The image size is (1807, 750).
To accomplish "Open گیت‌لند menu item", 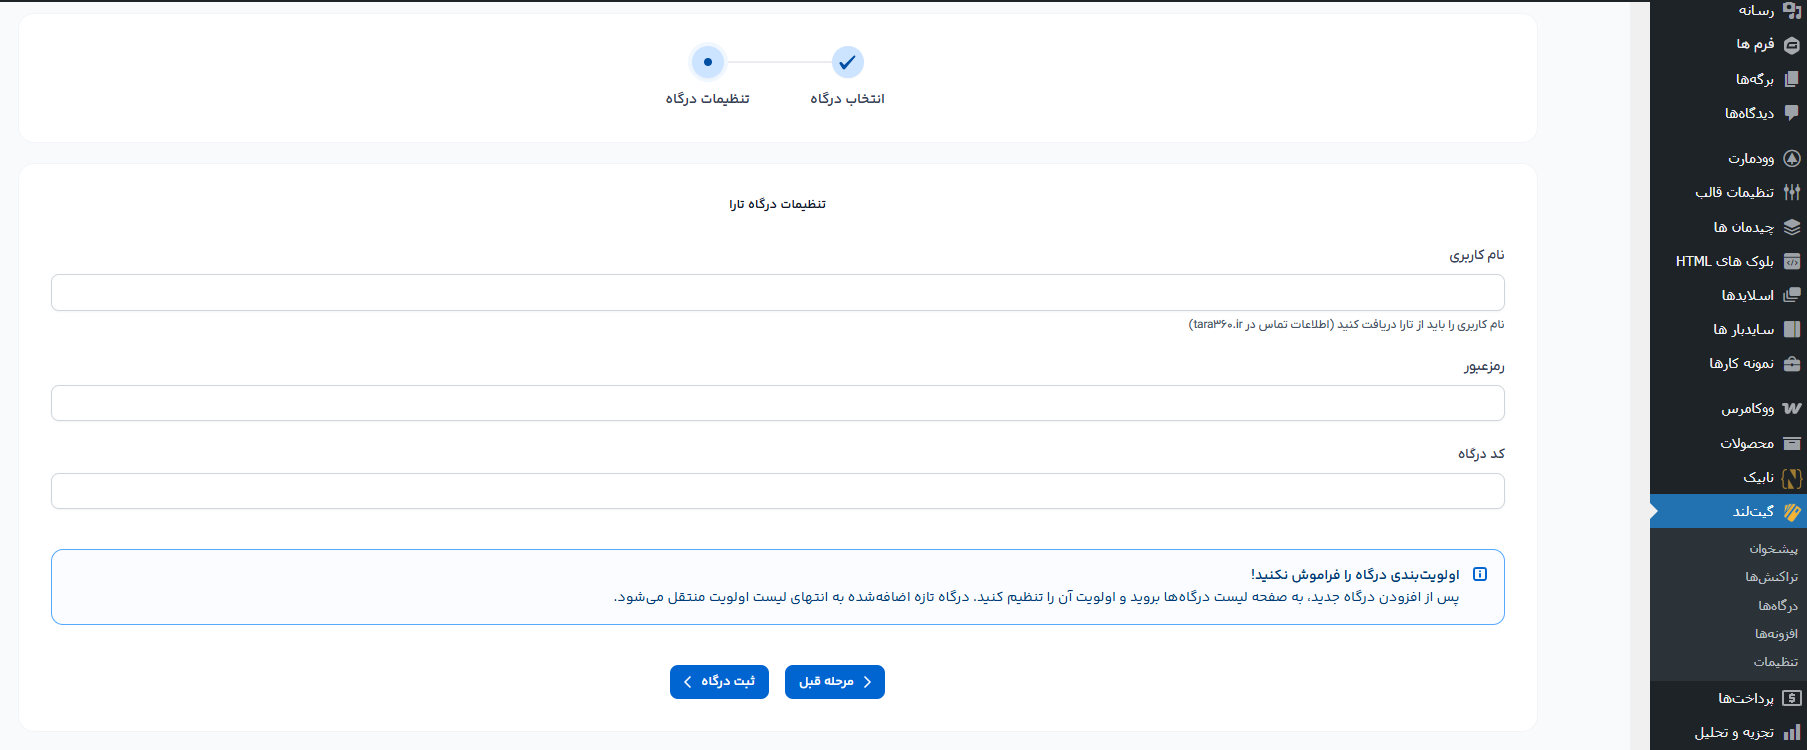I will 1728,511.
